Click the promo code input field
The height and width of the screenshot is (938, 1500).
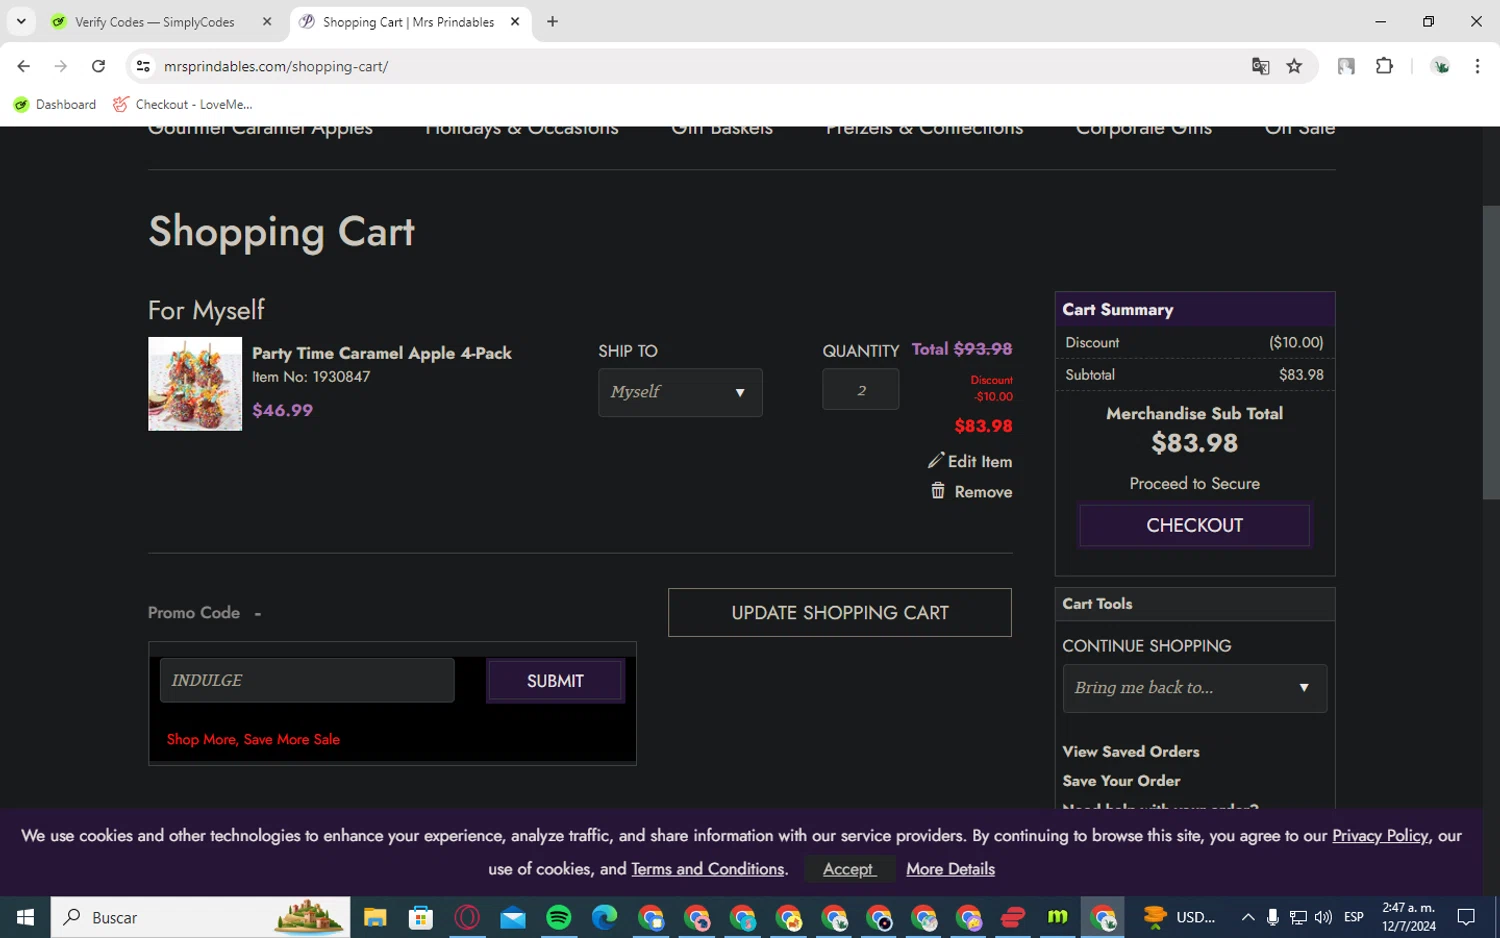pyautogui.click(x=307, y=680)
